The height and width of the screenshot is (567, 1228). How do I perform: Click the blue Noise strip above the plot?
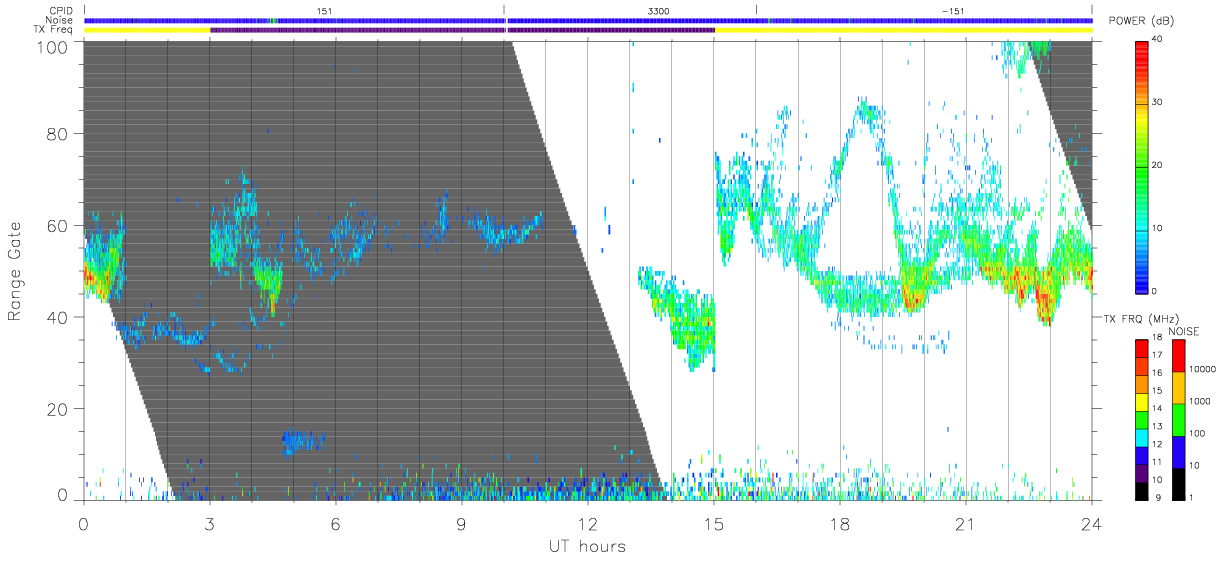(588, 20)
